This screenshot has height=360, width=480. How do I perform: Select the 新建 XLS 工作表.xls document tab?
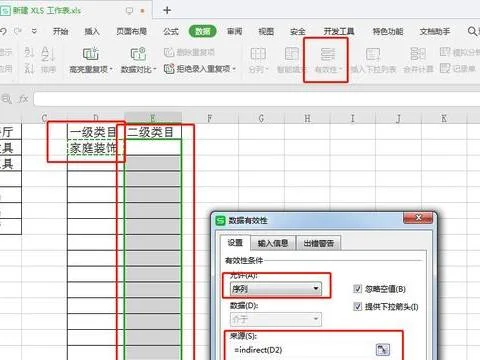pos(47,11)
